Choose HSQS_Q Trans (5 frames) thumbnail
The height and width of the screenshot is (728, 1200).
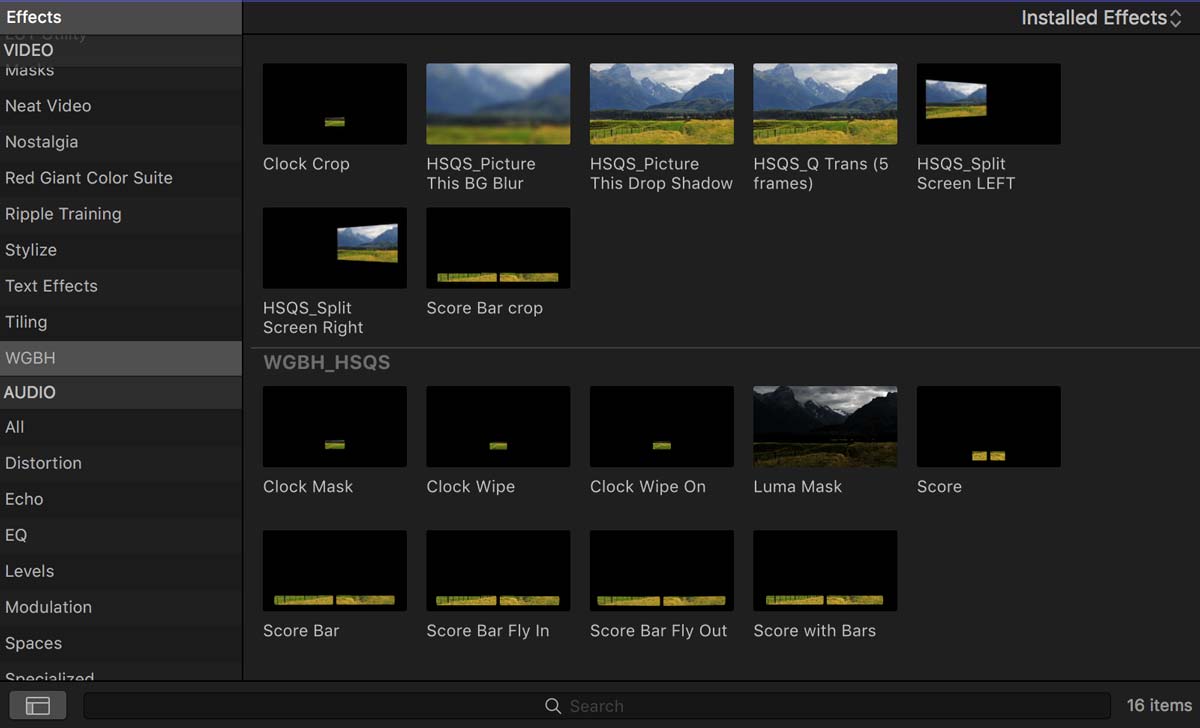click(825, 104)
